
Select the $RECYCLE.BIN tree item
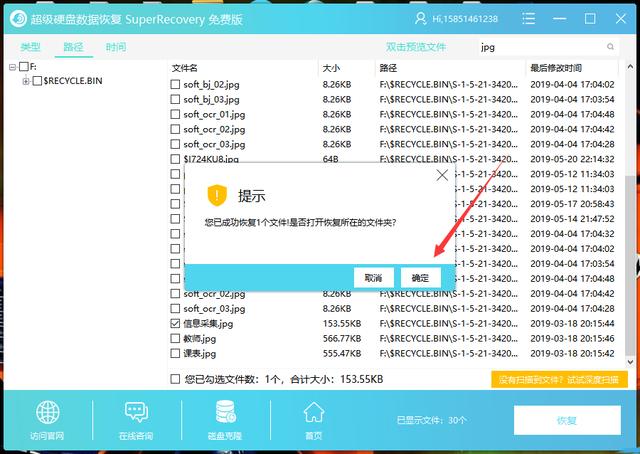pyautogui.click(x=73, y=81)
